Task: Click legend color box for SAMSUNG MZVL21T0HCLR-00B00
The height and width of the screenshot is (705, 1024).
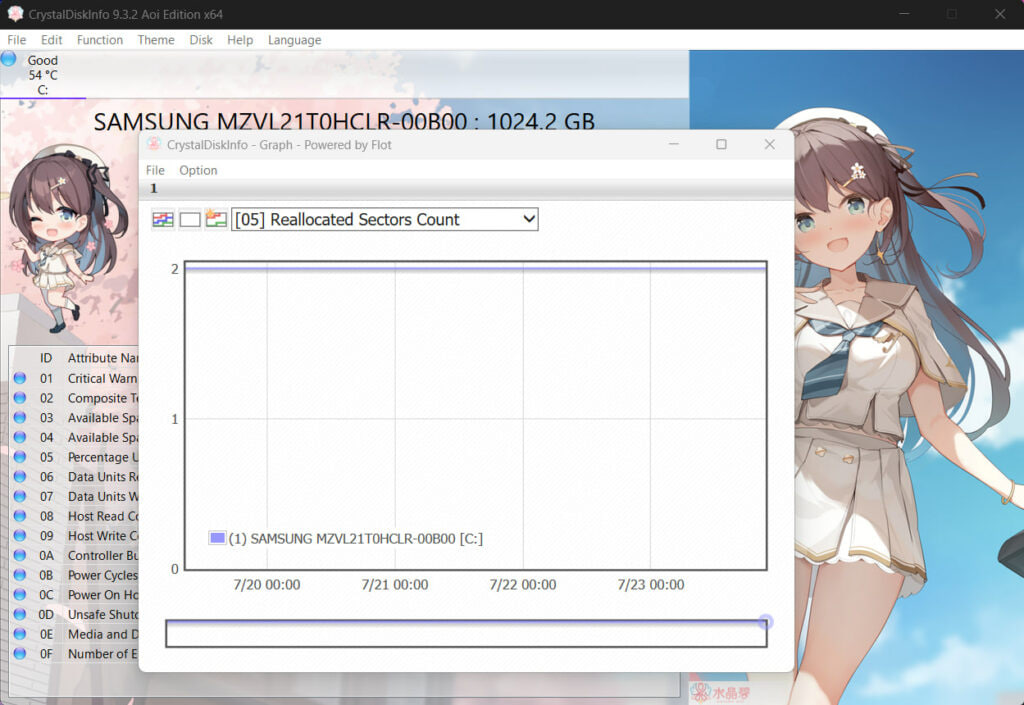Action: (217, 538)
